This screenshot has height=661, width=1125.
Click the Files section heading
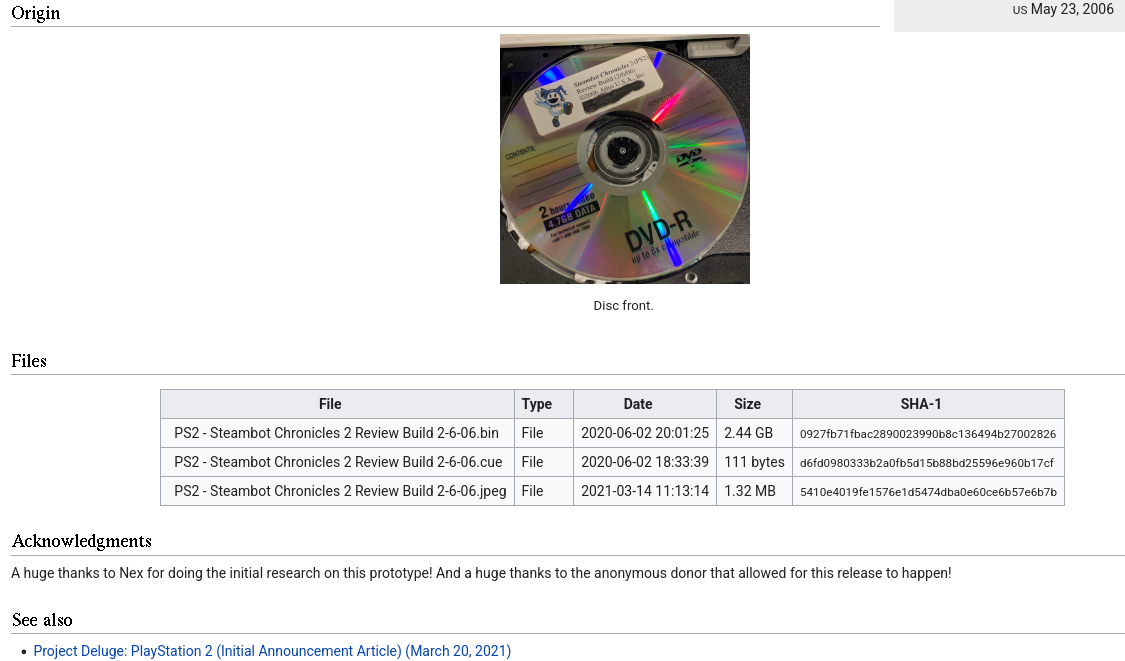coord(29,361)
